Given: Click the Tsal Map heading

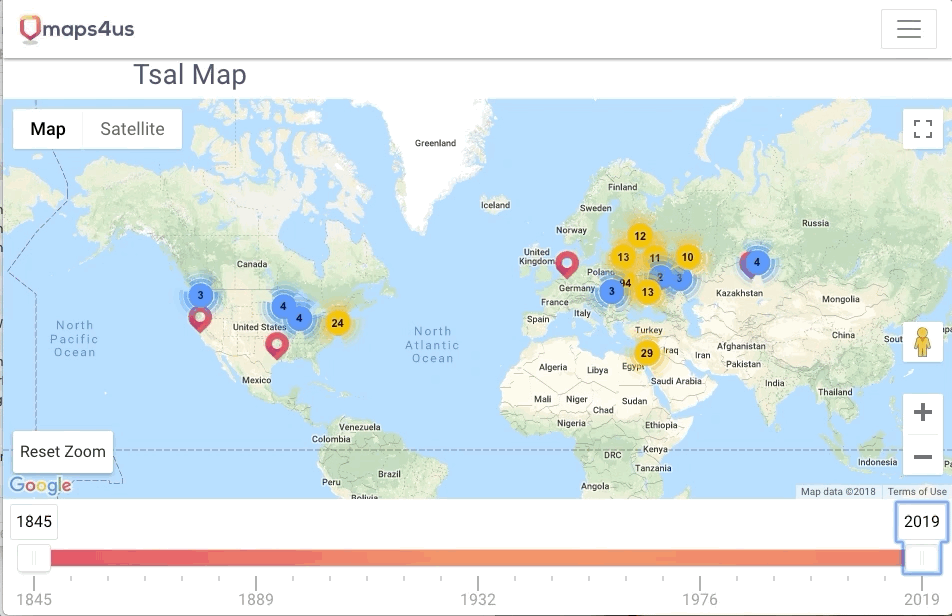Looking at the screenshot, I should (x=189, y=75).
